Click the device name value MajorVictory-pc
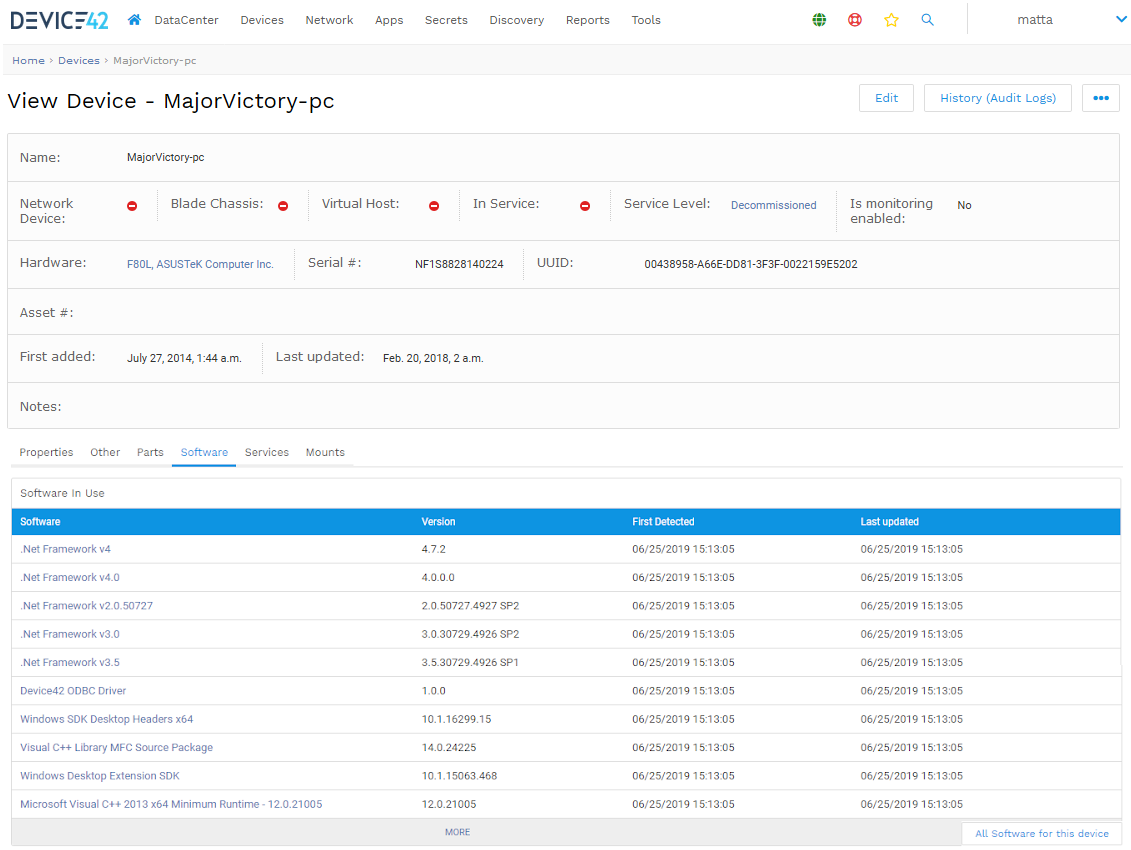 [165, 157]
